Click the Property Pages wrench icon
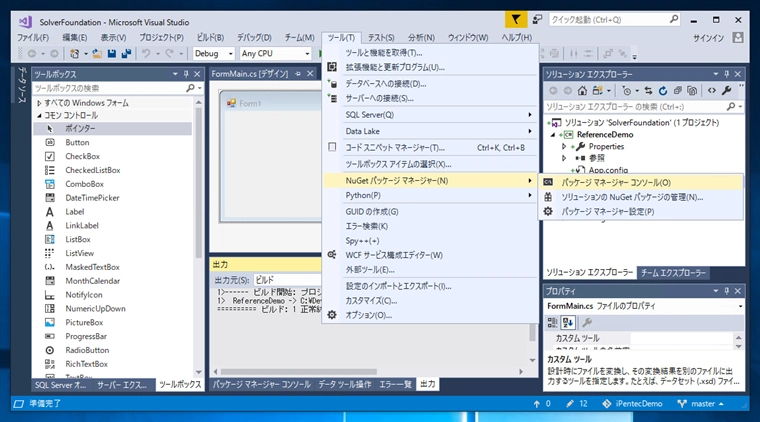 tap(586, 322)
